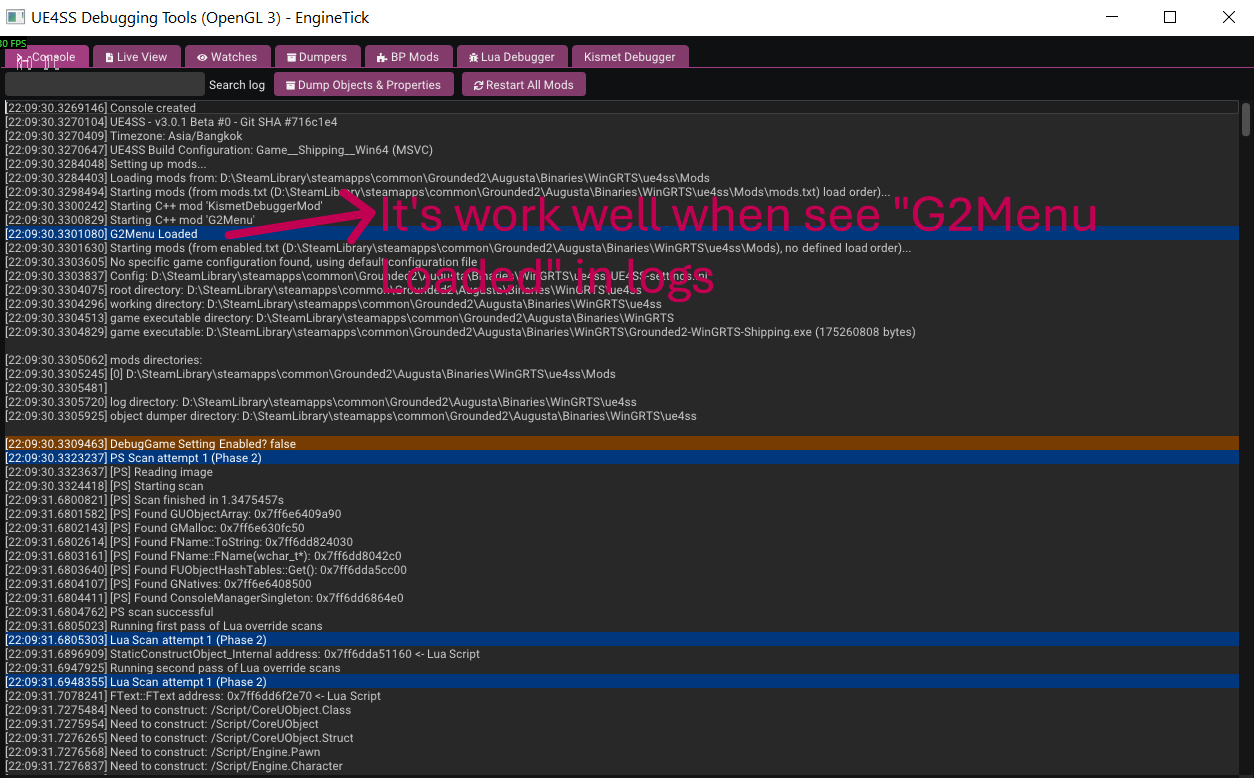Click the Search log input field
The height and width of the screenshot is (778, 1254).
click(x=105, y=85)
